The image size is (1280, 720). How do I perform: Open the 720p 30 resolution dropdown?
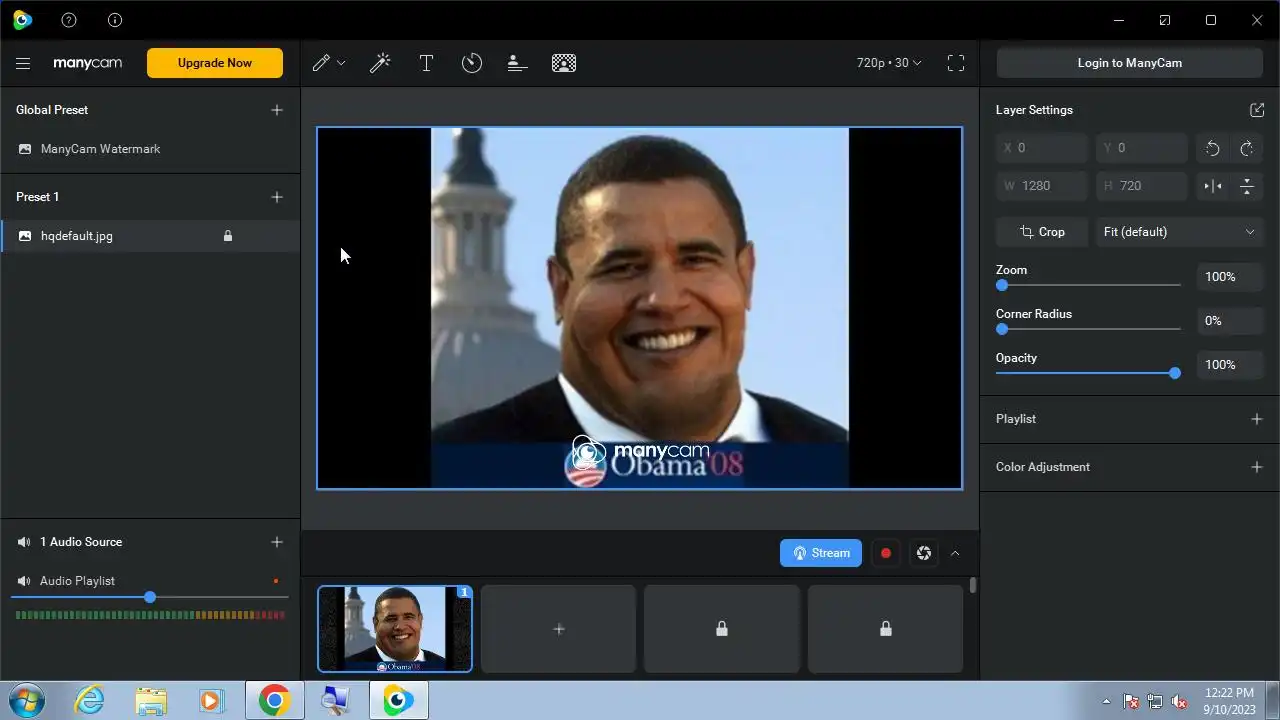click(x=889, y=63)
